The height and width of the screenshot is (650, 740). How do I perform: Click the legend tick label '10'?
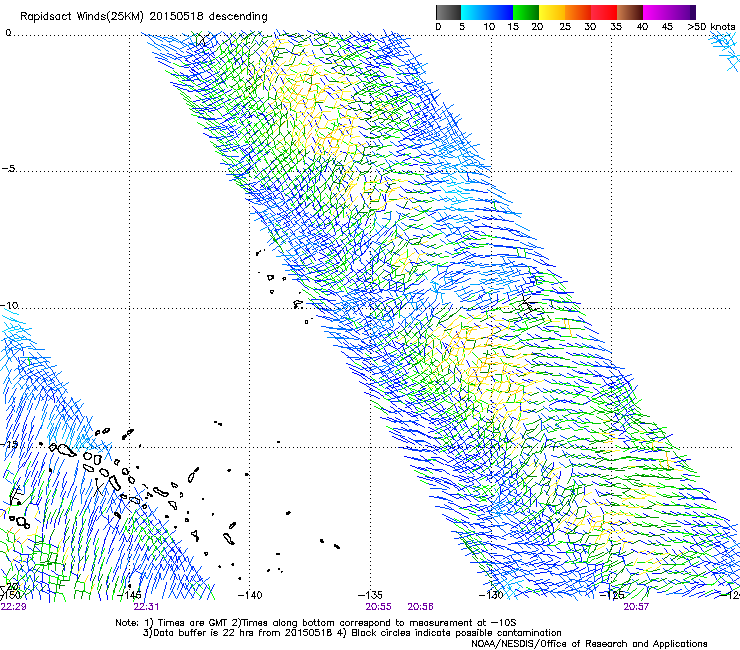[489, 27]
